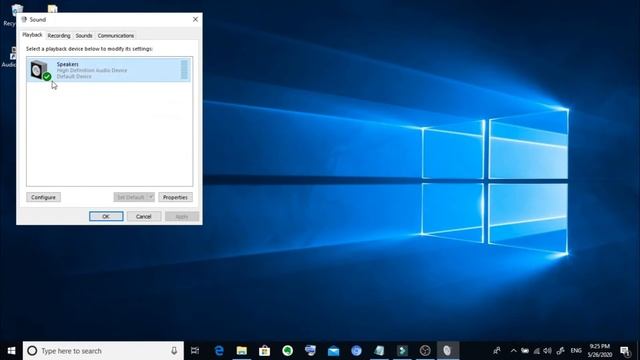Open File Explorer from the taskbar
The image size is (640, 360).
pos(242,351)
